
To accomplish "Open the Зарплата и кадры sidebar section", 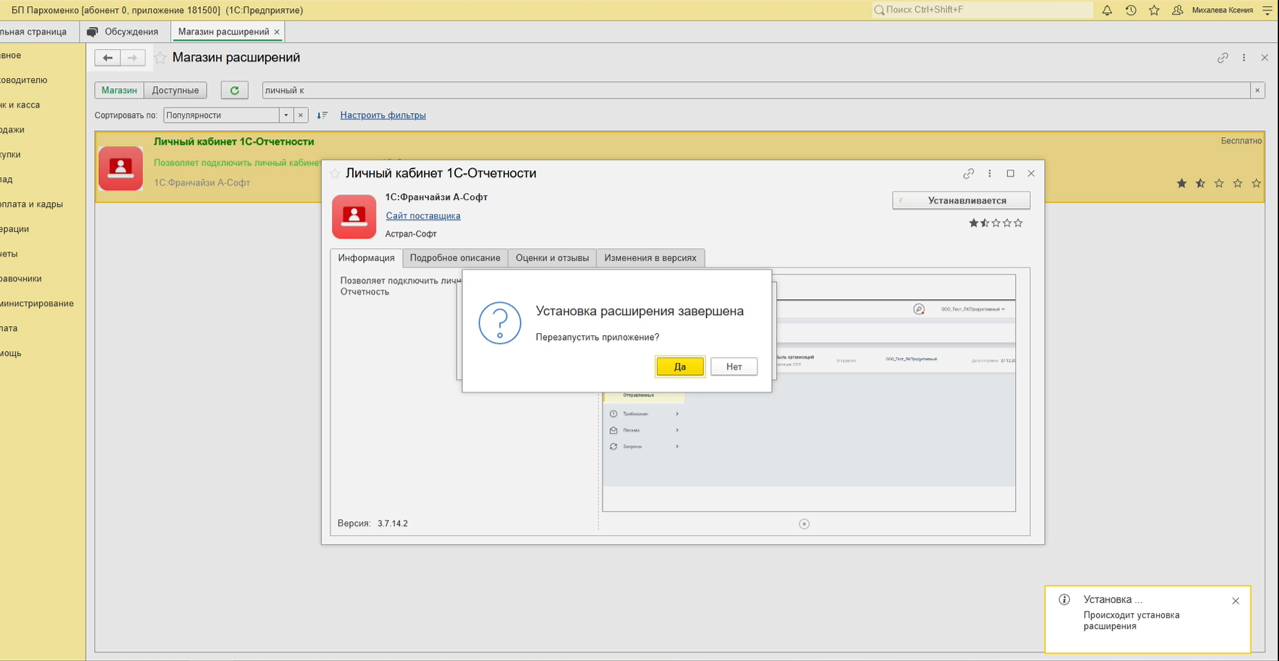I will coord(31,204).
